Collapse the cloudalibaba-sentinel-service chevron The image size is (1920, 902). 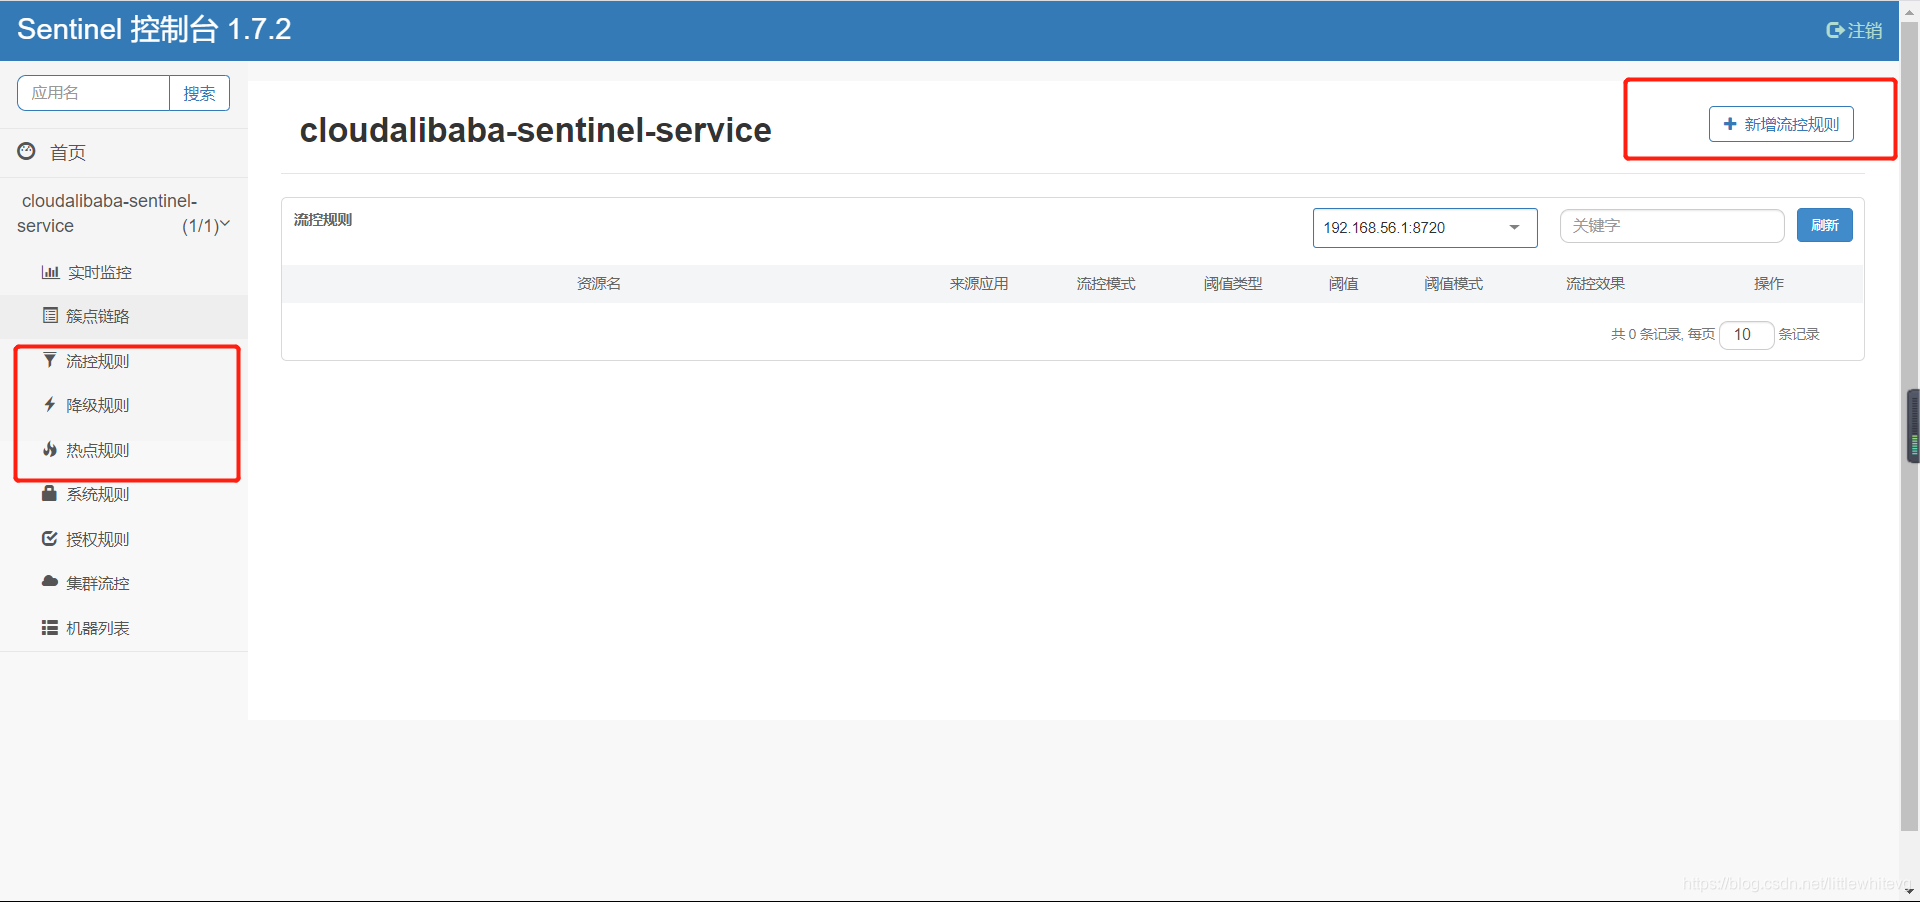[x=225, y=224]
